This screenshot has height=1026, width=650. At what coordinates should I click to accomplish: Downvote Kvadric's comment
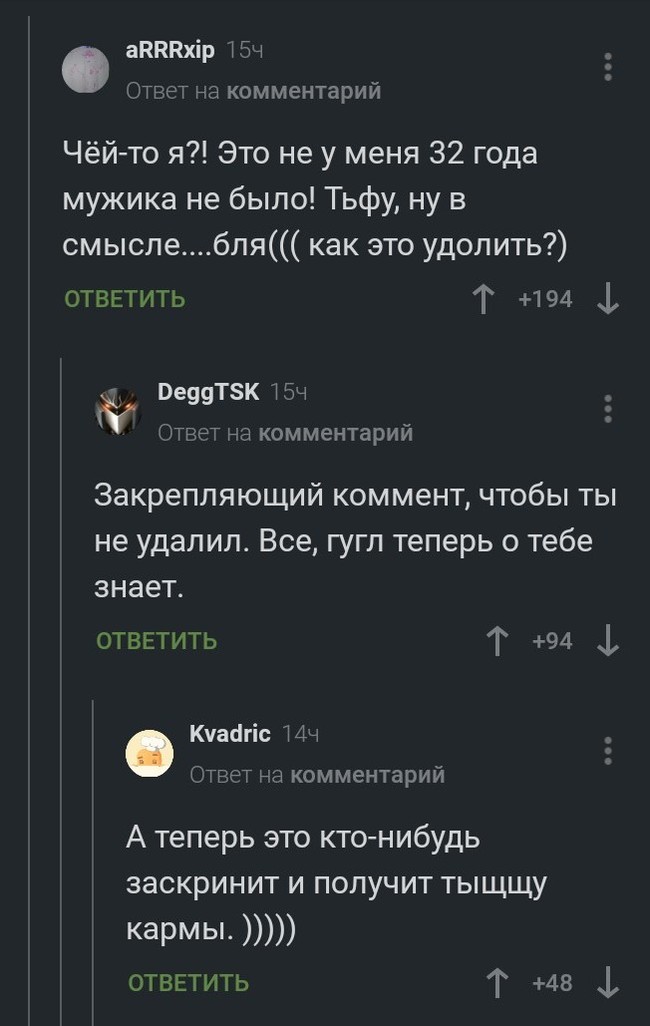pos(607,982)
